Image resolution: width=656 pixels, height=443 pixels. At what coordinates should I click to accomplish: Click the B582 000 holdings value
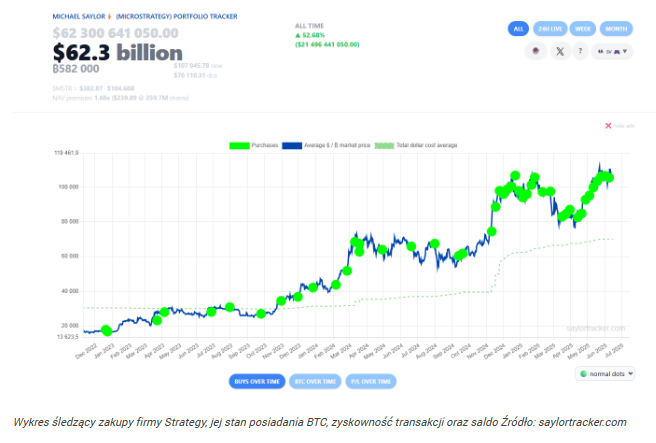tap(76, 69)
